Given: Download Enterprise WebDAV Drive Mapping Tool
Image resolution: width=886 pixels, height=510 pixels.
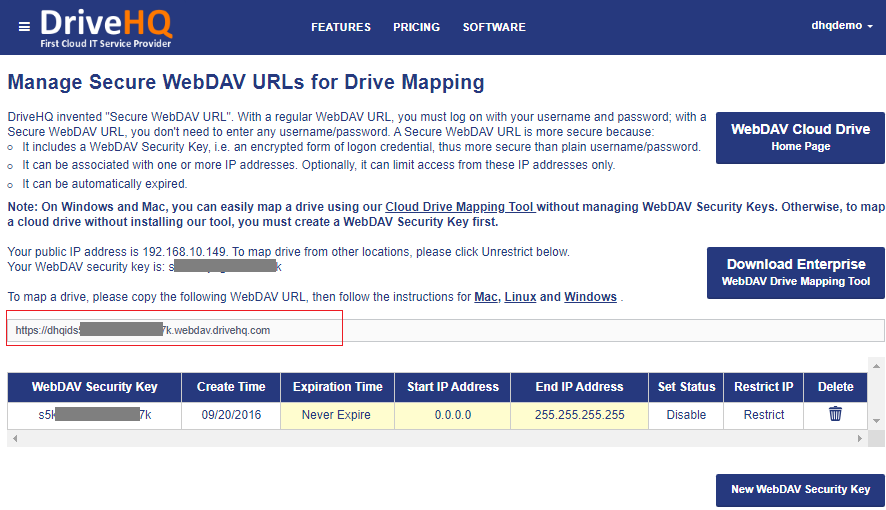Looking at the screenshot, I should (795, 272).
